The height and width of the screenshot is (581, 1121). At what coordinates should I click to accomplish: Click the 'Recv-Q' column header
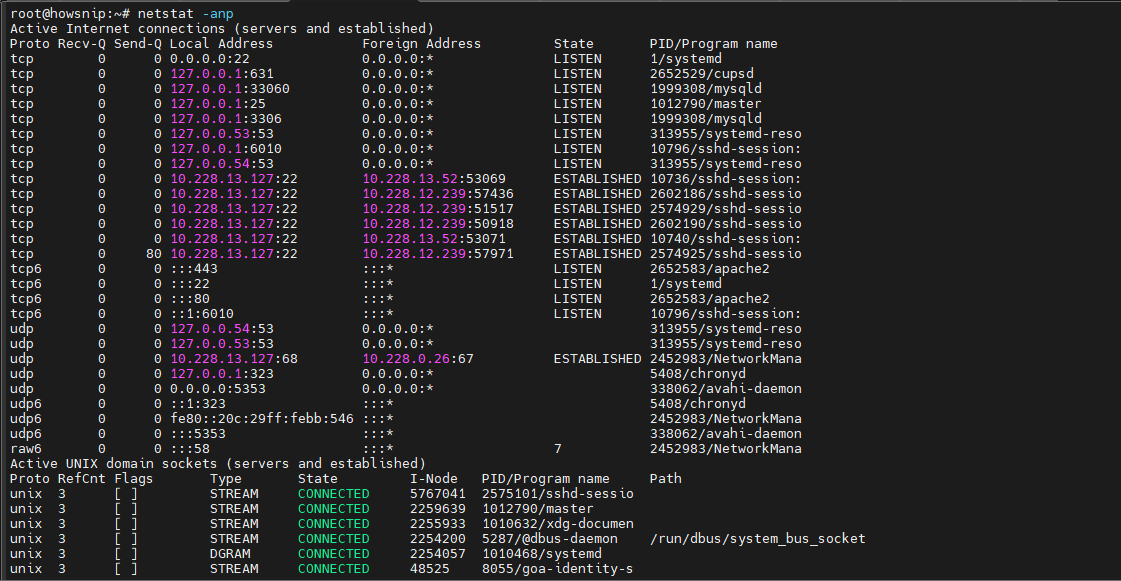point(82,44)
